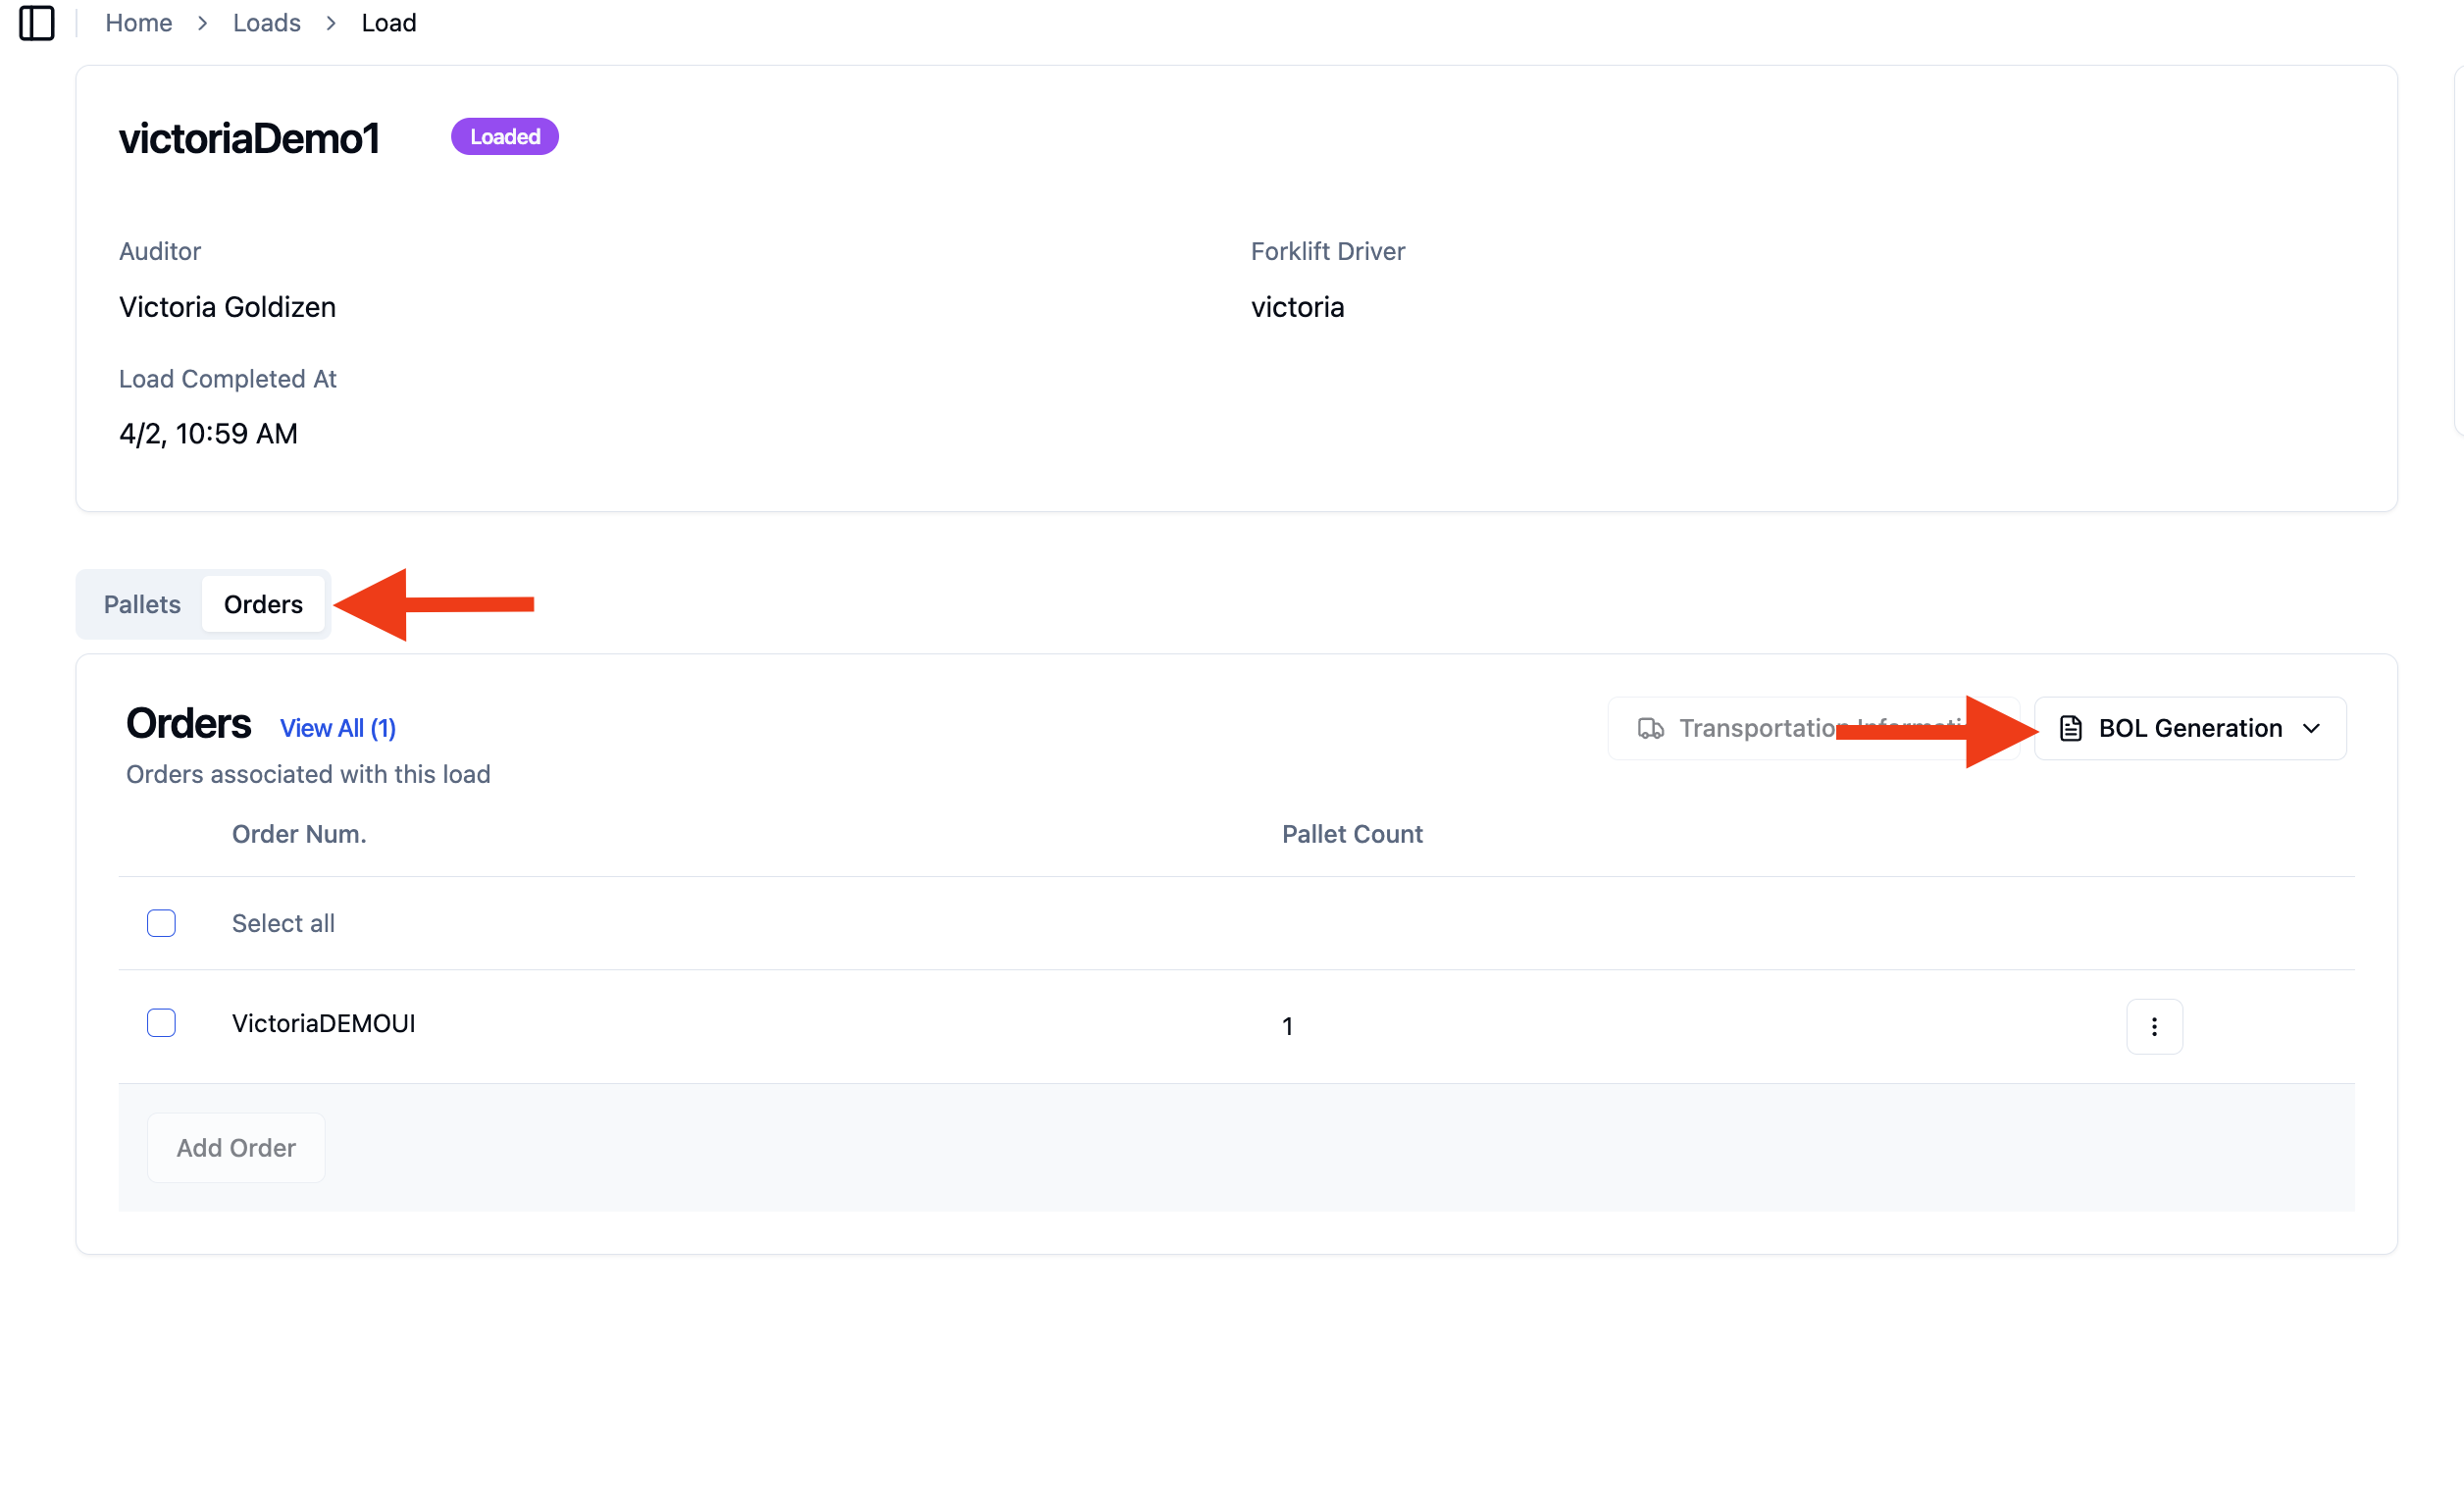Go to Home in the breadcrumb
This screenshot has height=1503, width=2464.
tap(139, 23)
